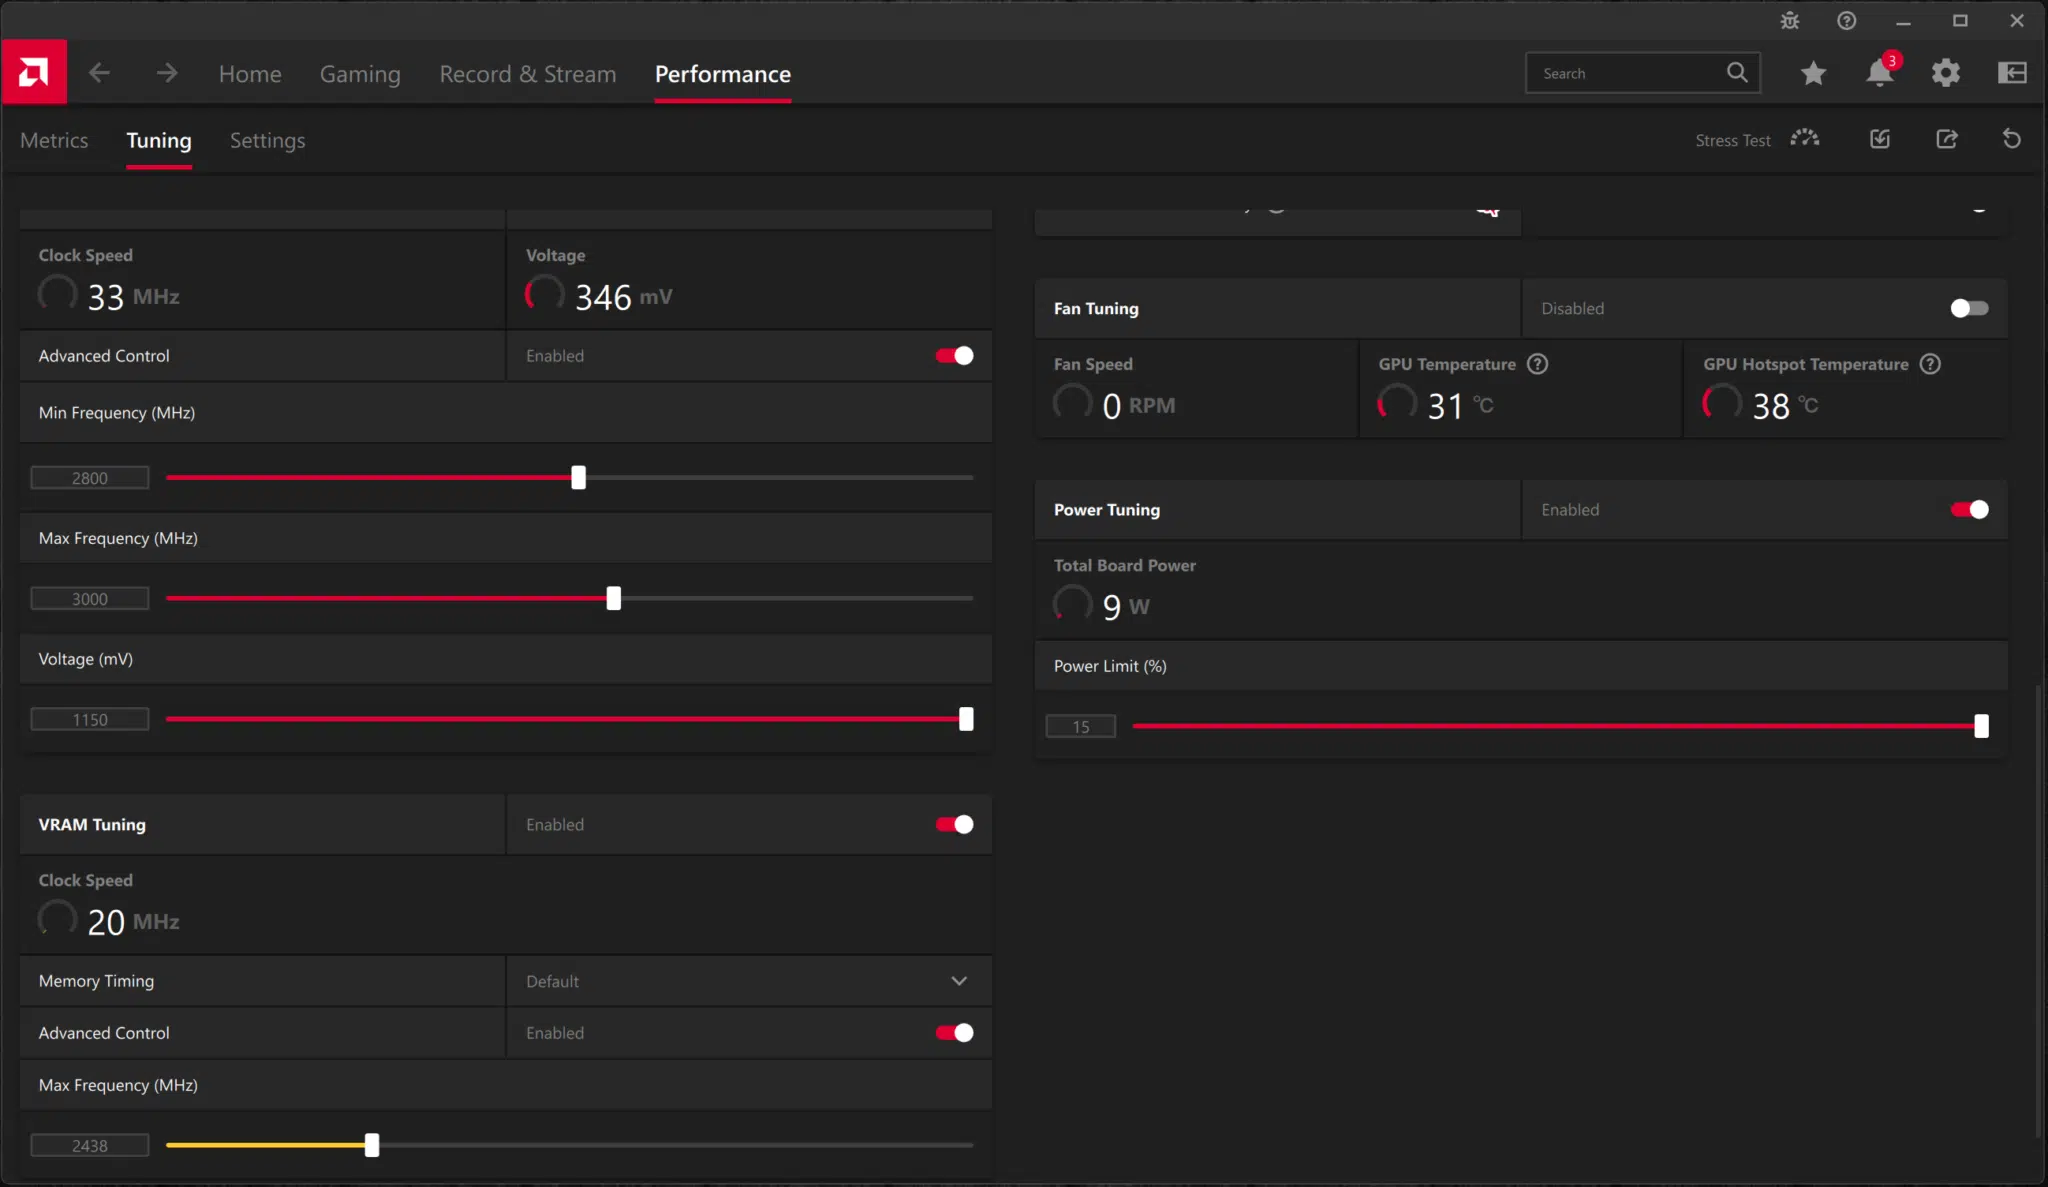
Task: Open the Home tab
Action: (x=250, y=74)
